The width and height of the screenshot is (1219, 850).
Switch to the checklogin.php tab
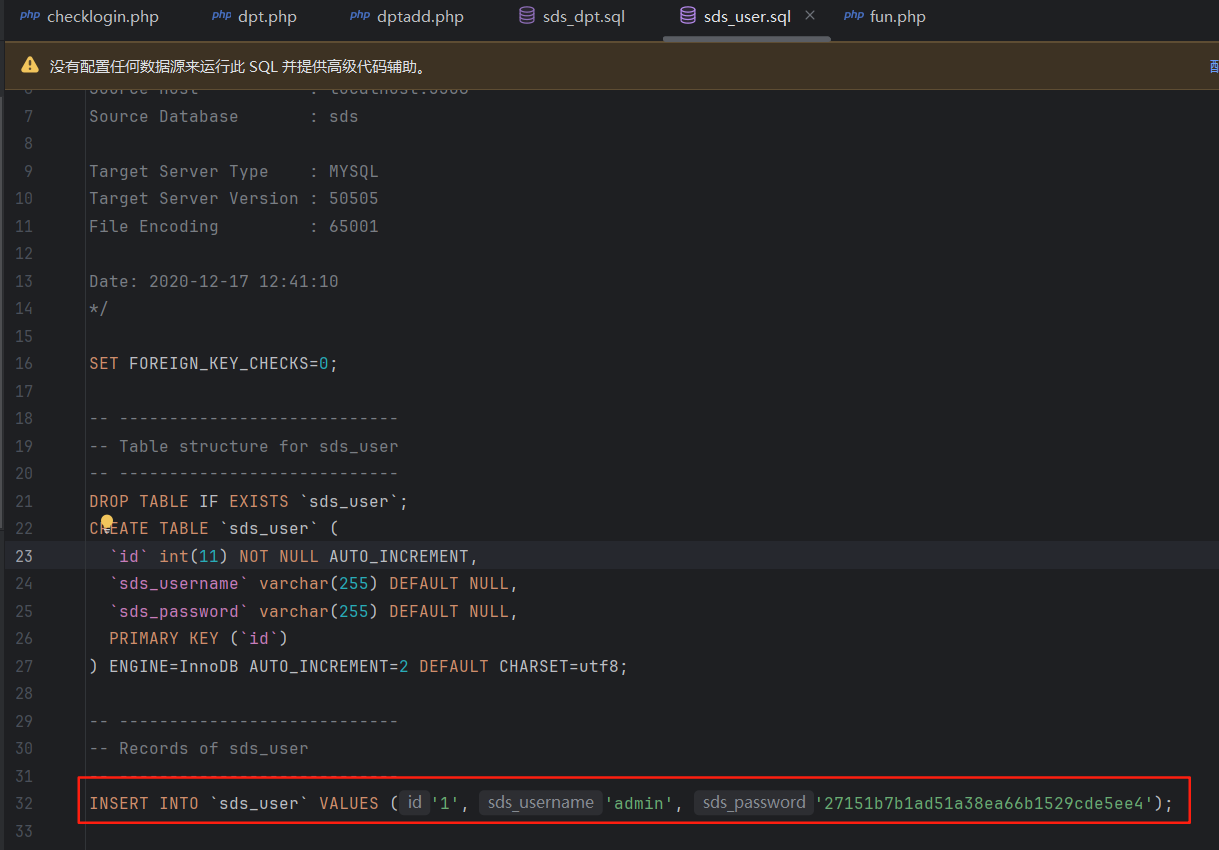tap(88, 17)
